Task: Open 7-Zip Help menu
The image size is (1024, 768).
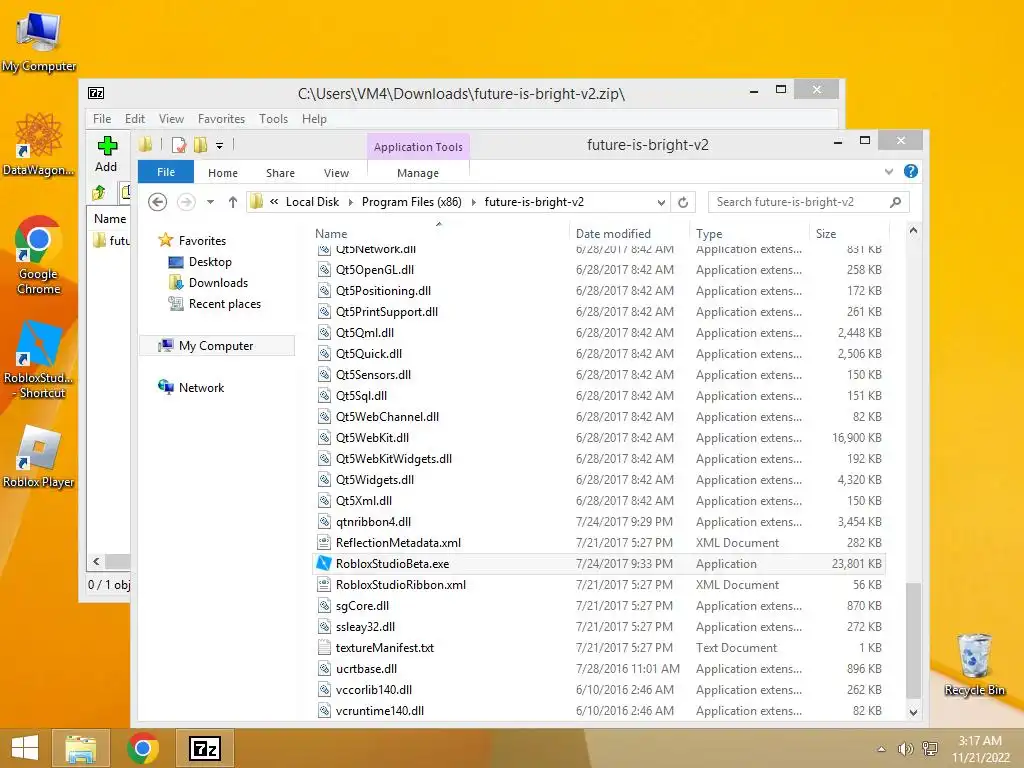Action: point(314,119)
